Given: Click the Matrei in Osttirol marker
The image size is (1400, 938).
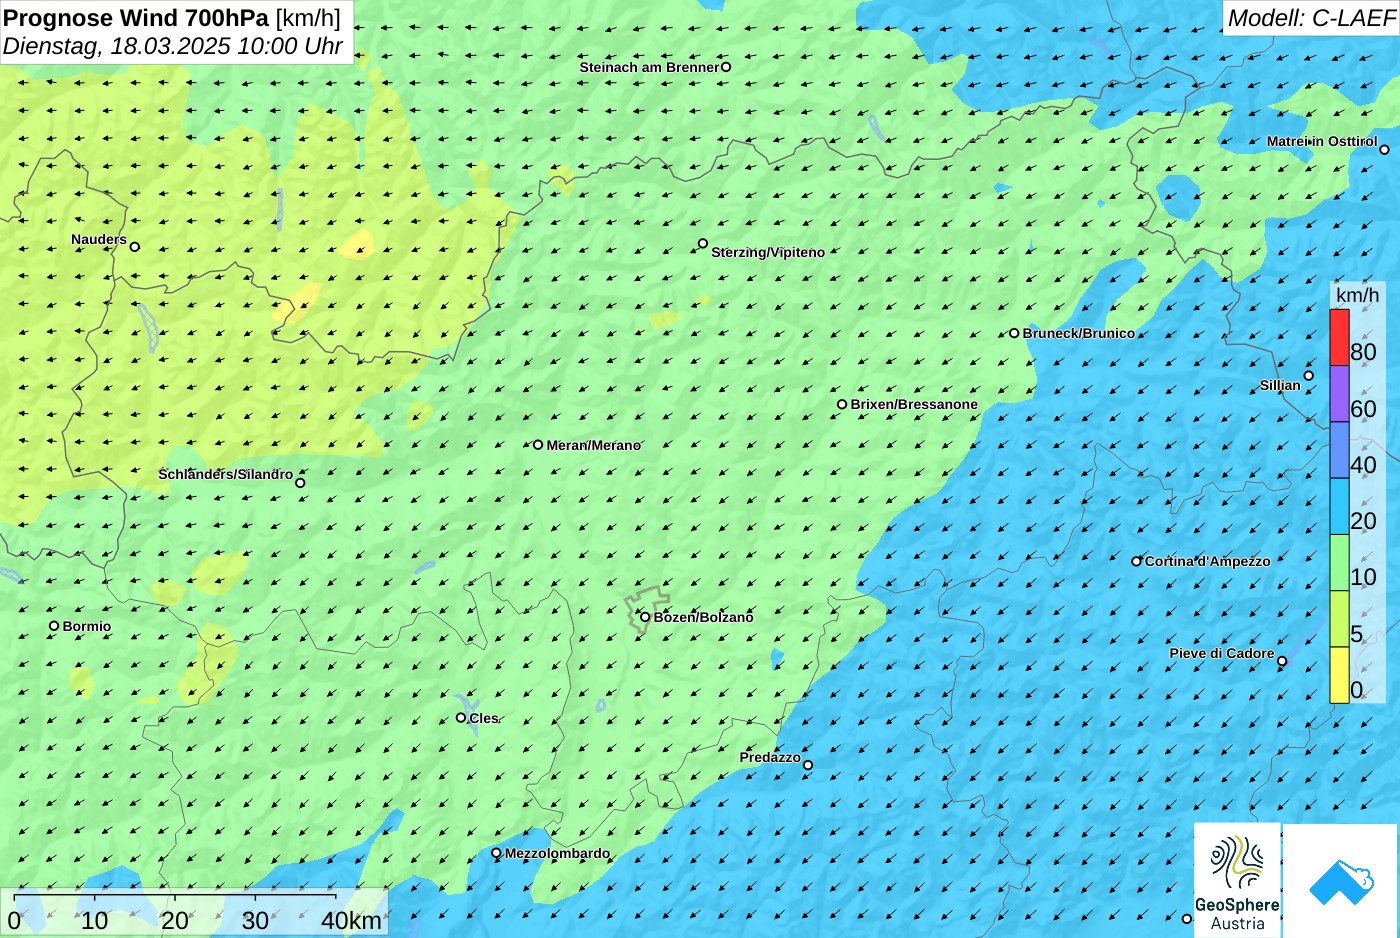Looking at the screenshot, I should [x=1385, y=150].
